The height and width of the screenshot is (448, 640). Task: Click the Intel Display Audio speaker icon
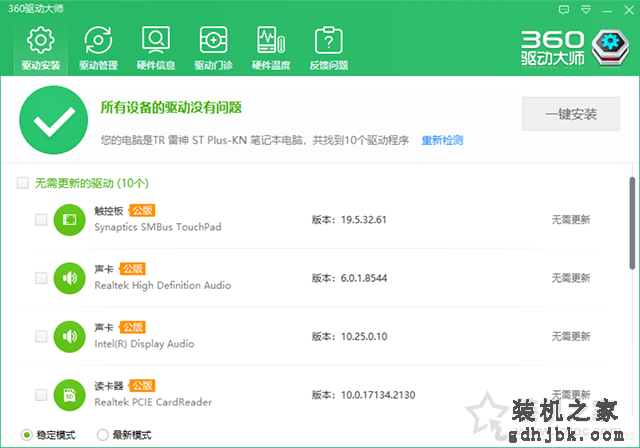[x=69, y=337]
